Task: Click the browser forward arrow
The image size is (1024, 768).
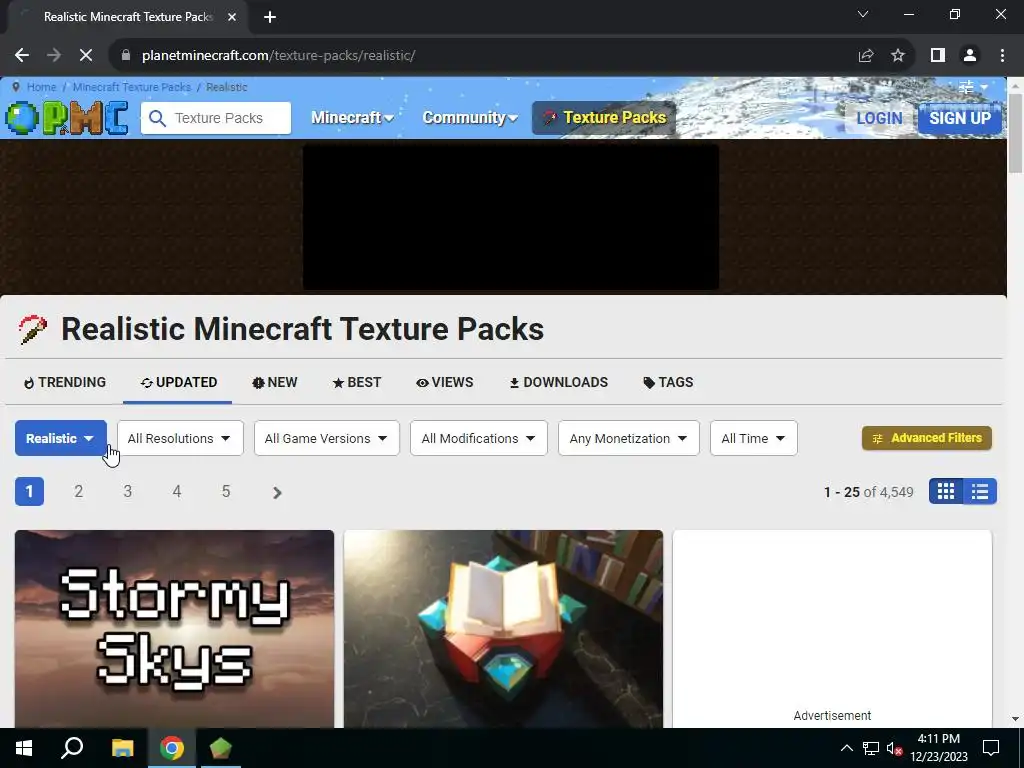Action: pyautogui.click(x=54, y=56)
